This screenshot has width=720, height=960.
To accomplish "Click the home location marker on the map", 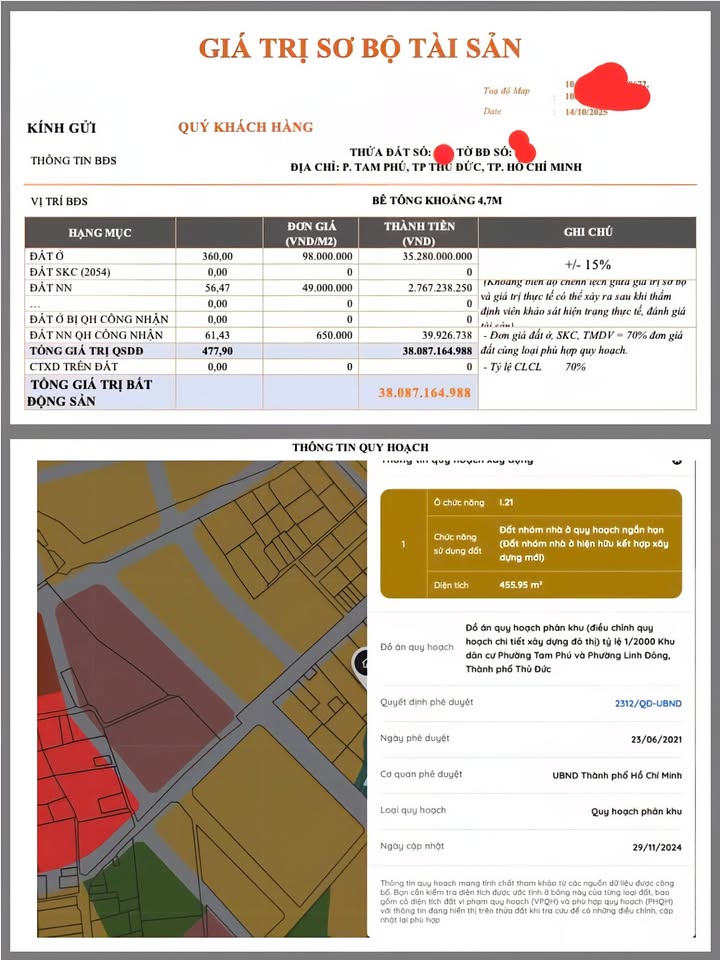I will pos(362,663).
